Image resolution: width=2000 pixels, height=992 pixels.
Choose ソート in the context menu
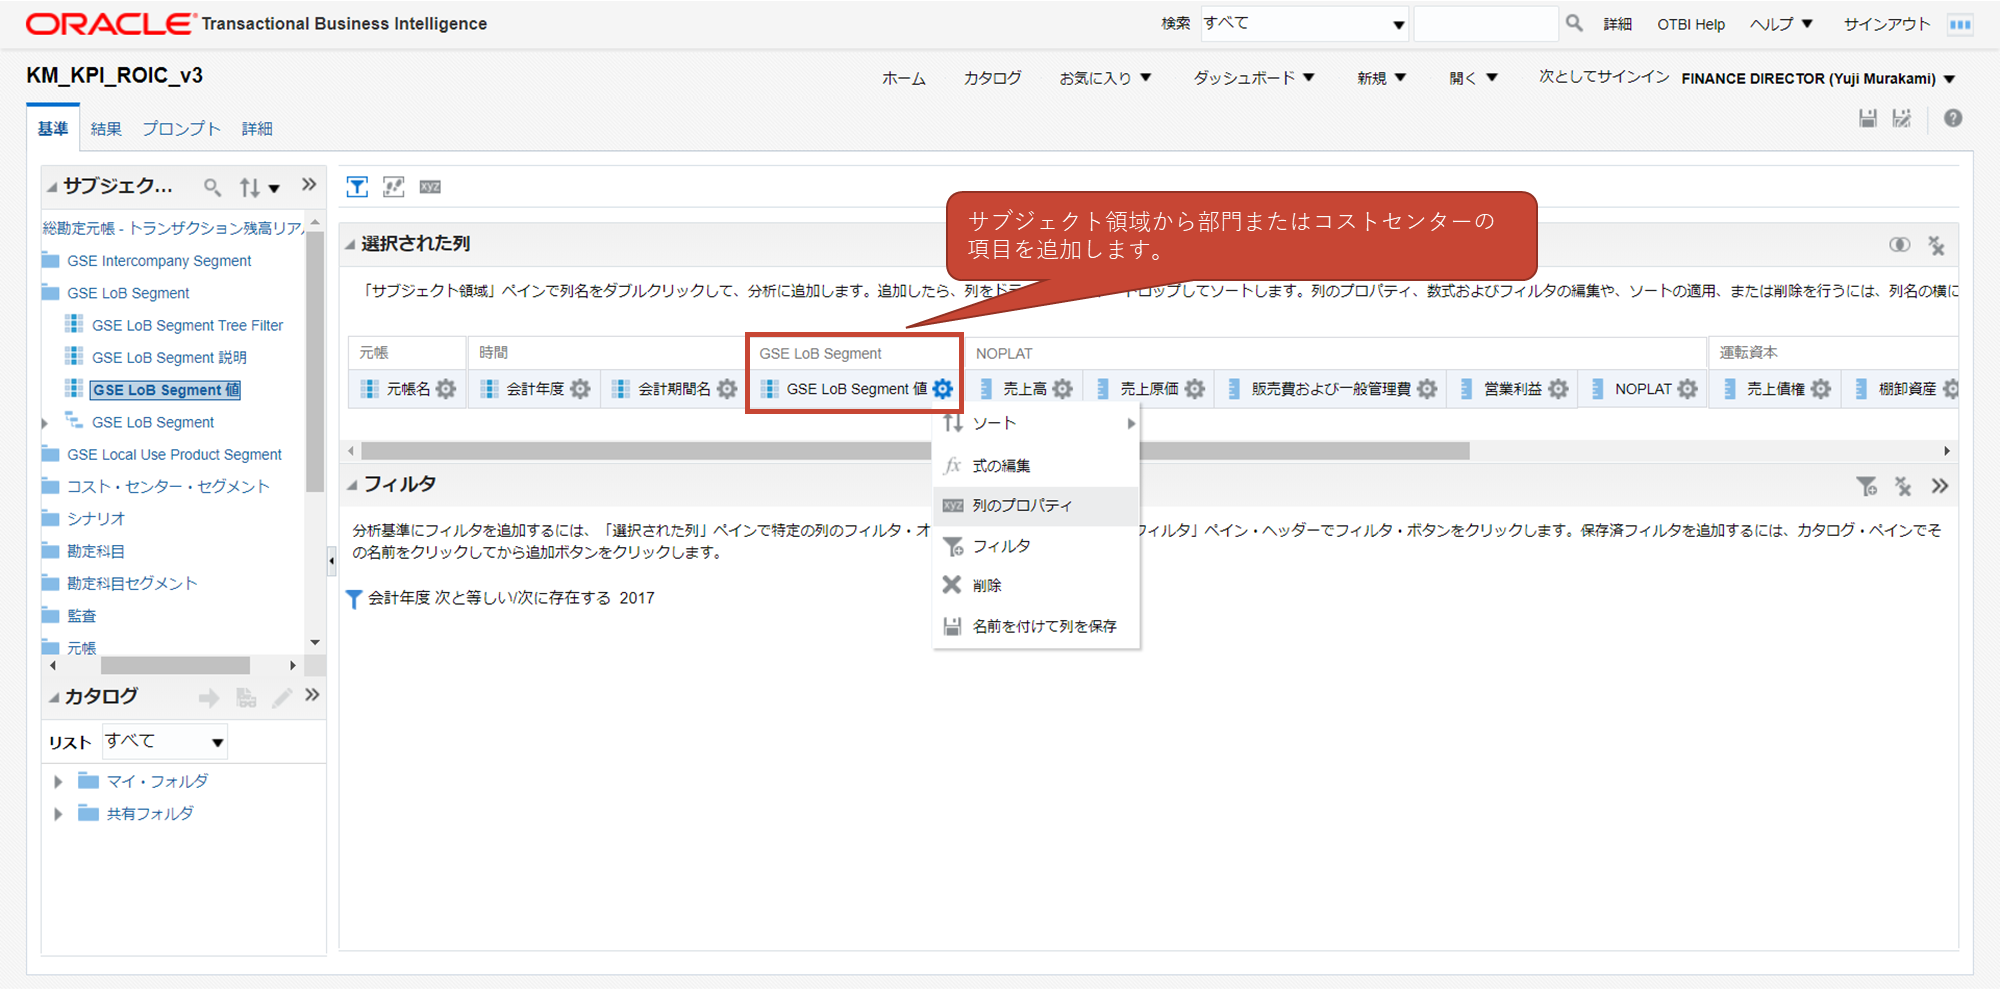coord(1037,424)
